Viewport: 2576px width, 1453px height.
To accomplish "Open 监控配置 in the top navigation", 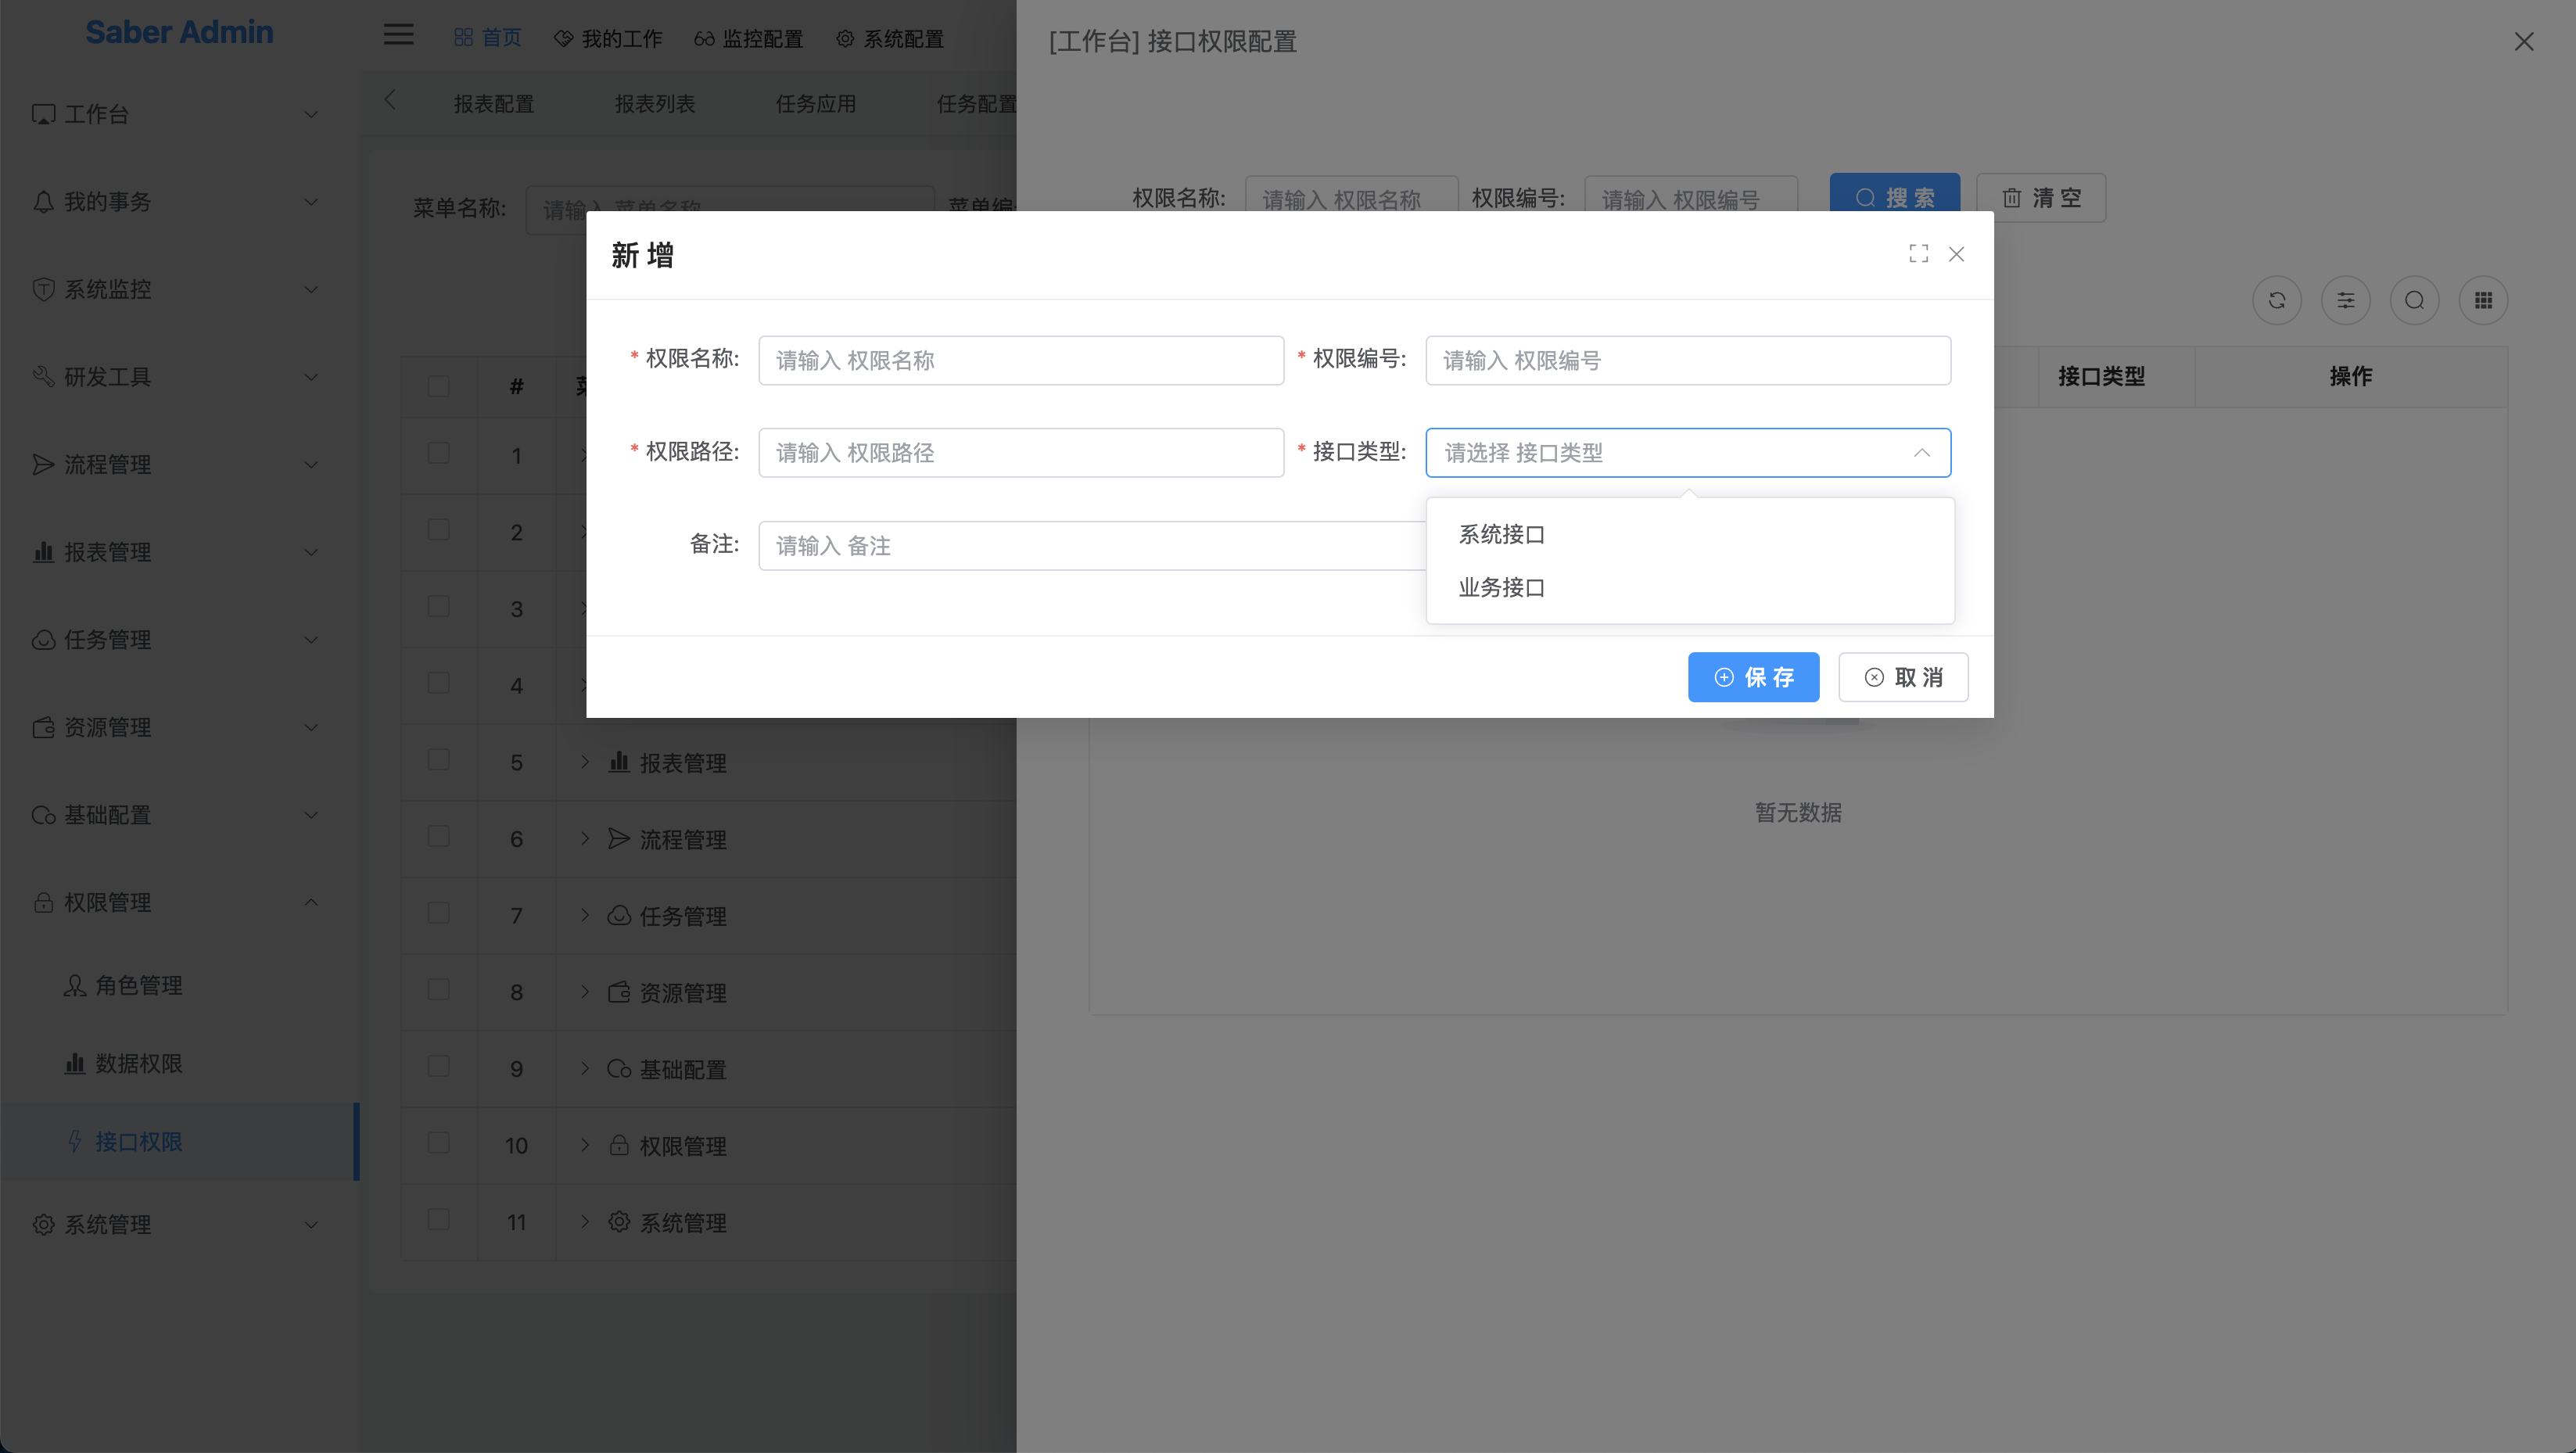I will point(748,38).
